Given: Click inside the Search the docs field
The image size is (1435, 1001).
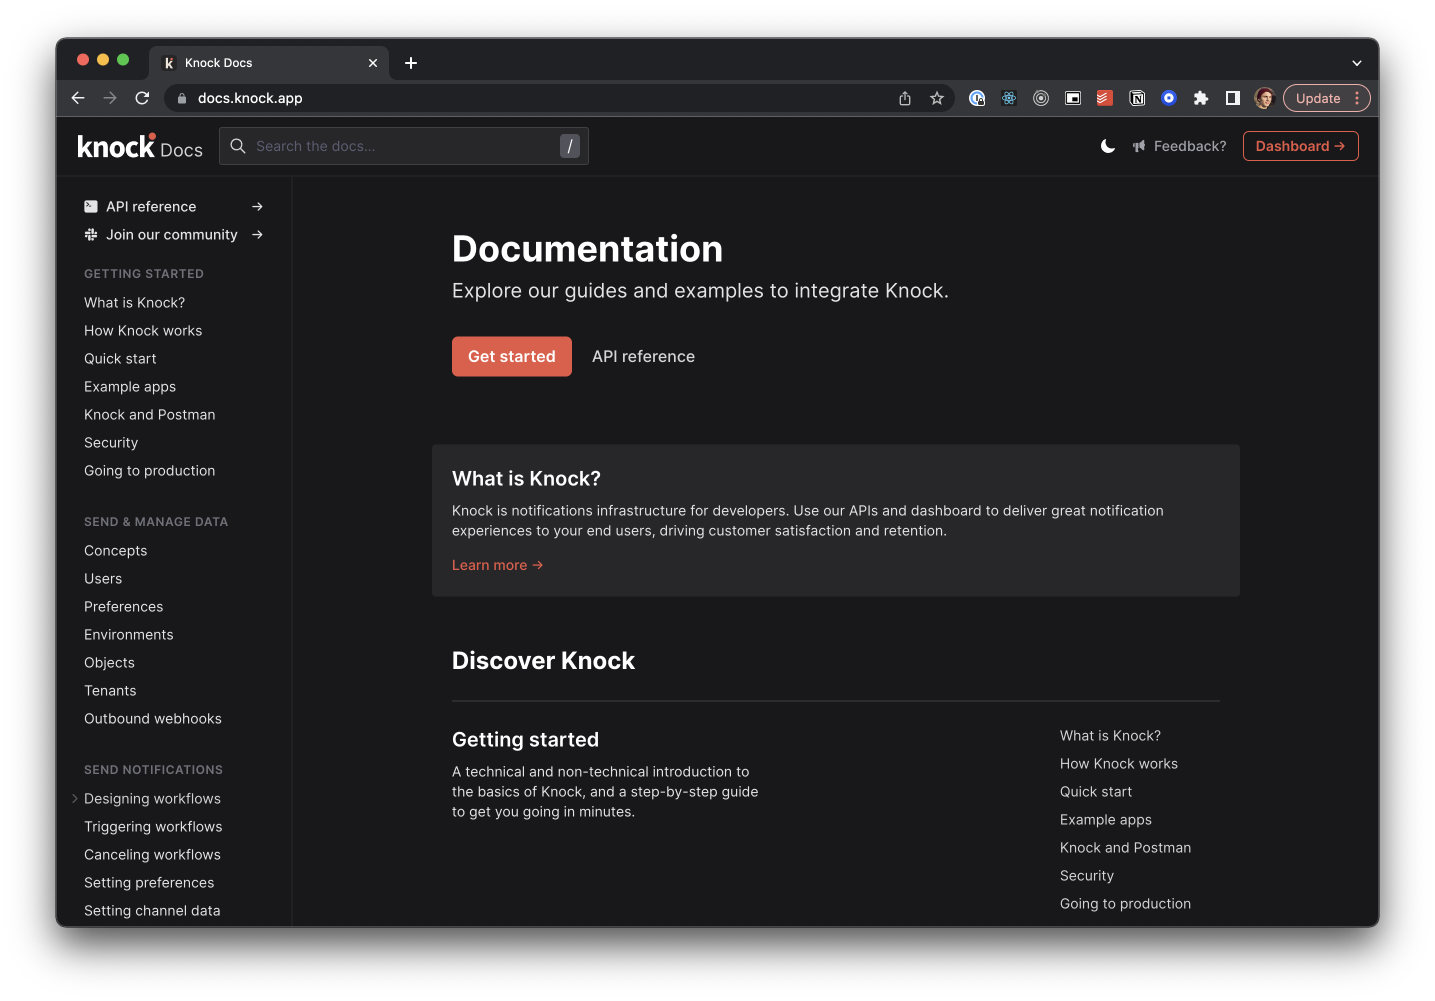Looking at the screenshot, I should (400, 146).
